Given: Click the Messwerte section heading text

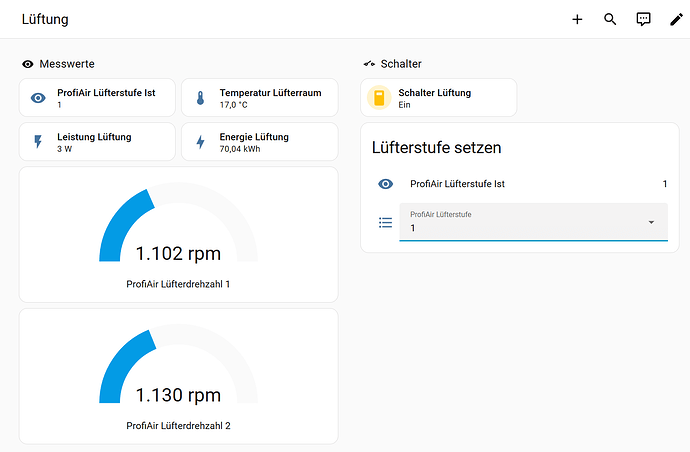Looking at the screenshot, I should point(67,64).
